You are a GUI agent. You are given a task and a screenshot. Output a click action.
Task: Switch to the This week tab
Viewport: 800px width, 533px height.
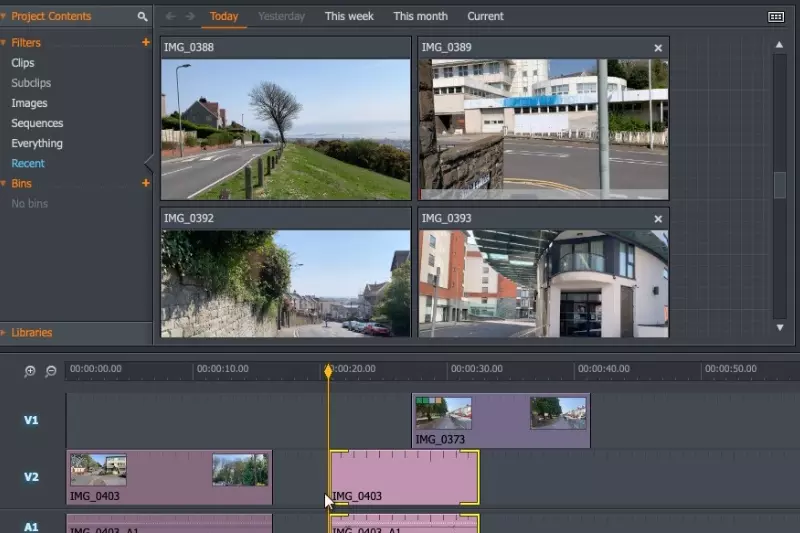click(349, 16)
